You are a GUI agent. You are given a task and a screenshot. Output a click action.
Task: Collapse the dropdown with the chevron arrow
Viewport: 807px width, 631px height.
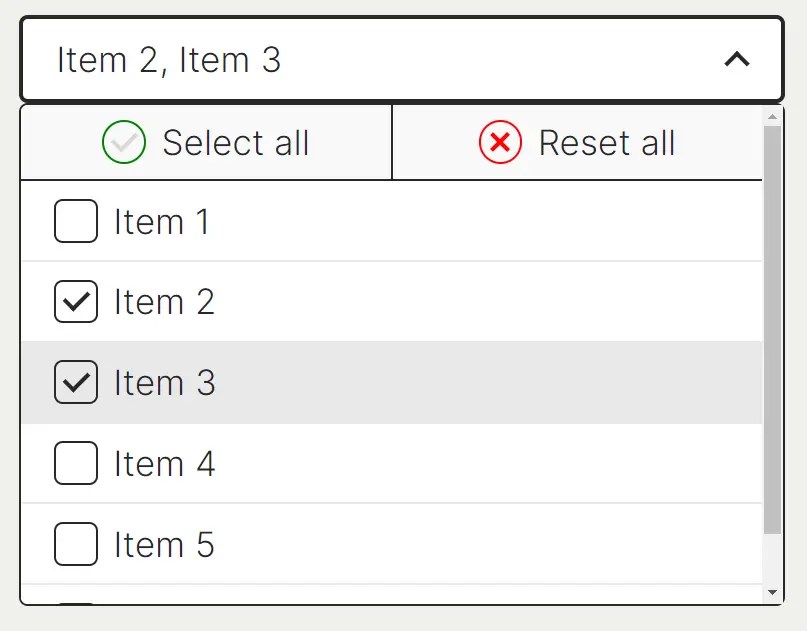tap(737, 59)
